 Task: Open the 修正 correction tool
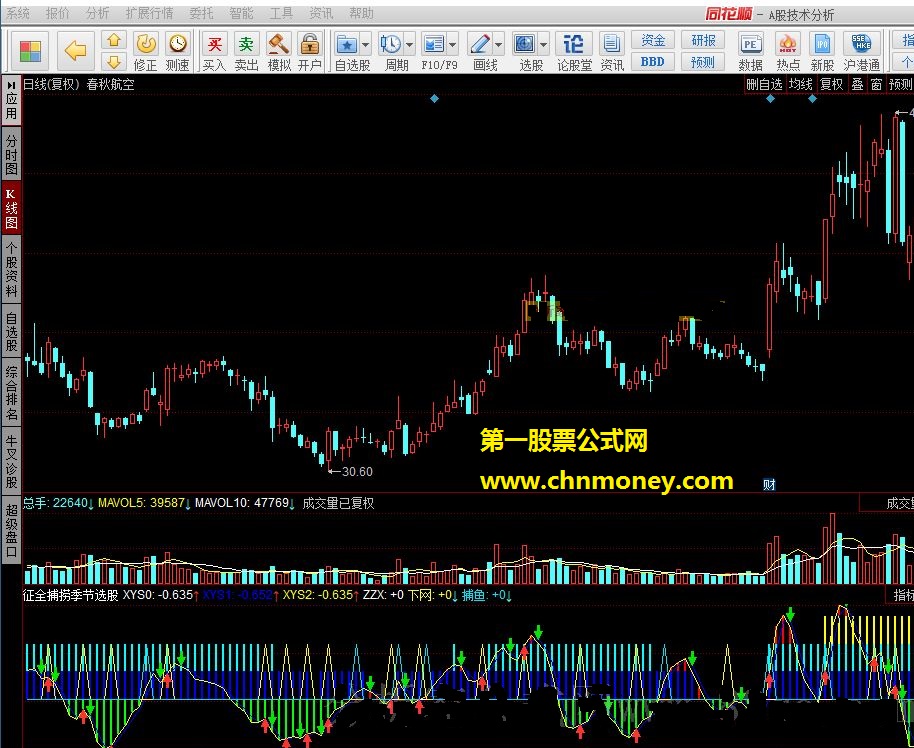point(146,51)
